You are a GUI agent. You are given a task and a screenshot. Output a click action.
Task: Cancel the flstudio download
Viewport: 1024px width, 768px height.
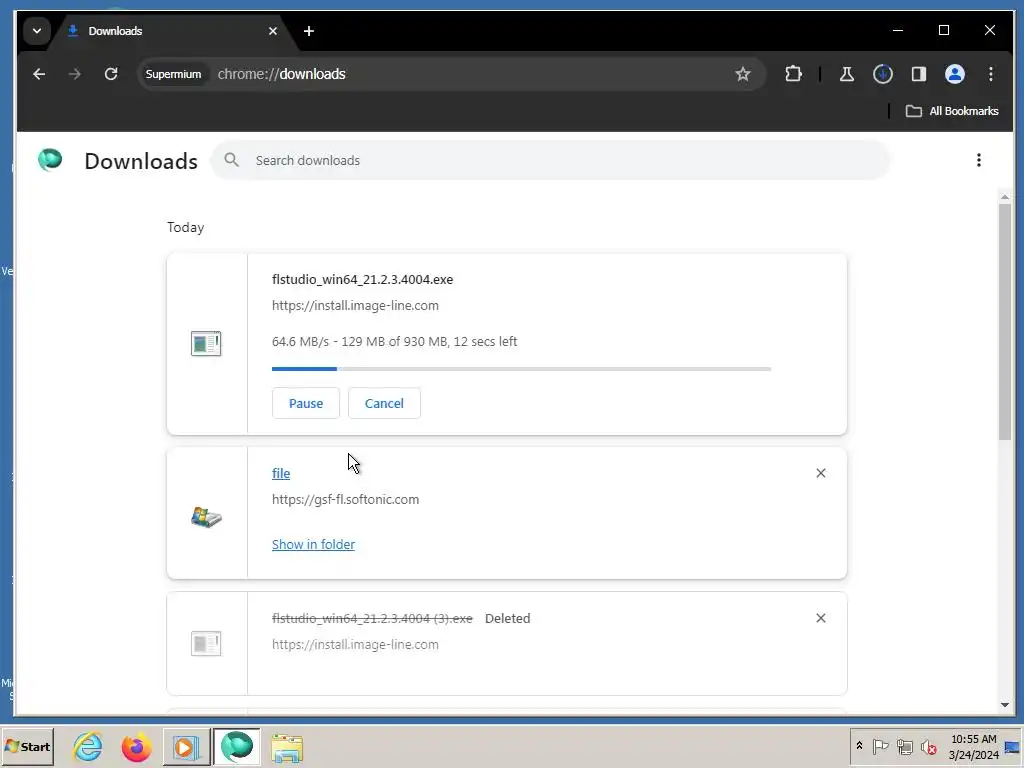pos(384,403)
